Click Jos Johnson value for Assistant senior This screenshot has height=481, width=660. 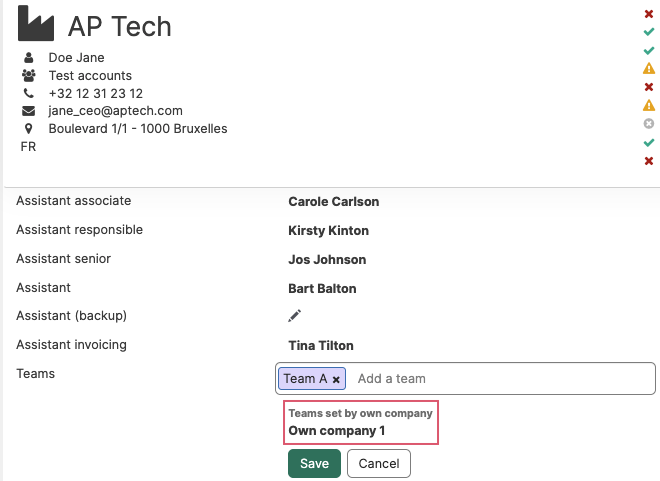[327, 260]
